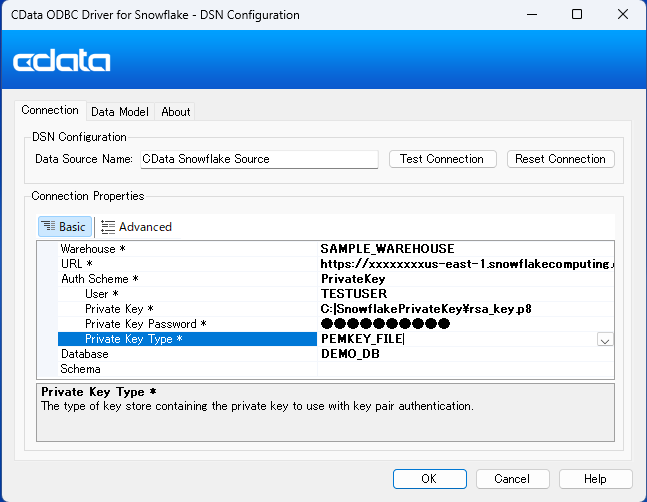Confirm settings with the OK button
647x502 pixels.
[429, 479]
